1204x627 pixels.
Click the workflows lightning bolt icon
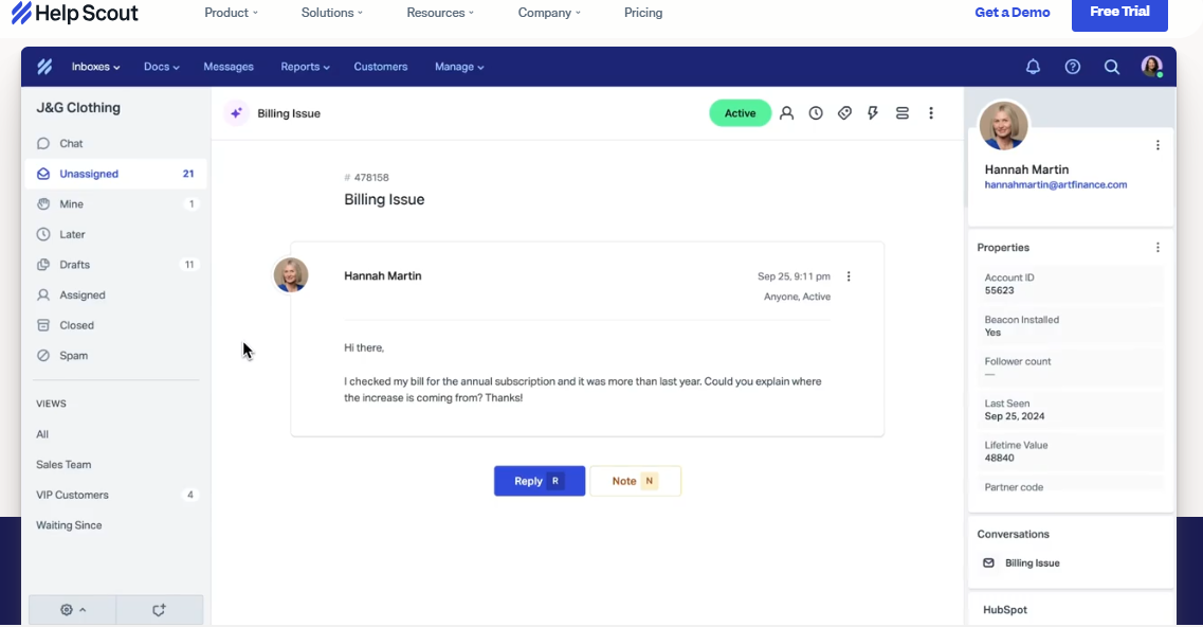click(873, 113)
